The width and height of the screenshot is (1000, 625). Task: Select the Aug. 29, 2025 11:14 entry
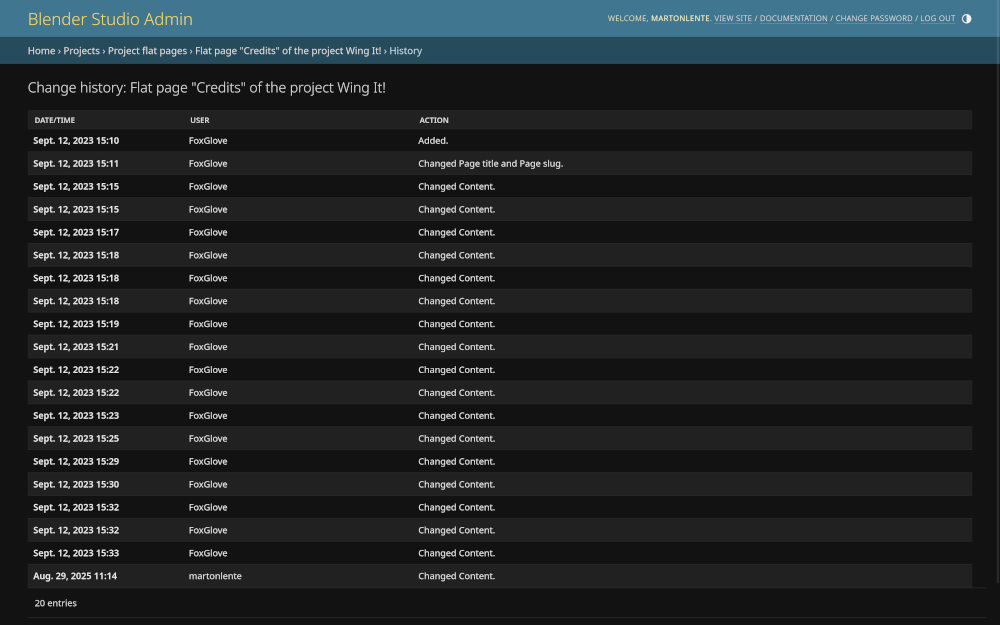click(75, 576)
